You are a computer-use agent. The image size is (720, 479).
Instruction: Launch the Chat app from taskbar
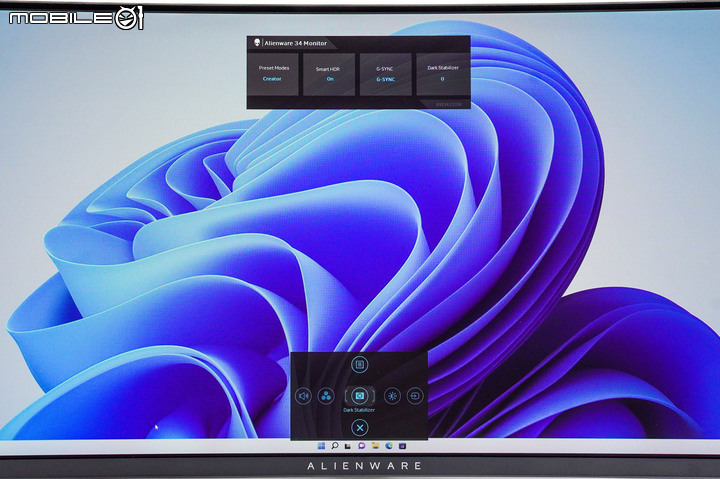click(362, 446)
